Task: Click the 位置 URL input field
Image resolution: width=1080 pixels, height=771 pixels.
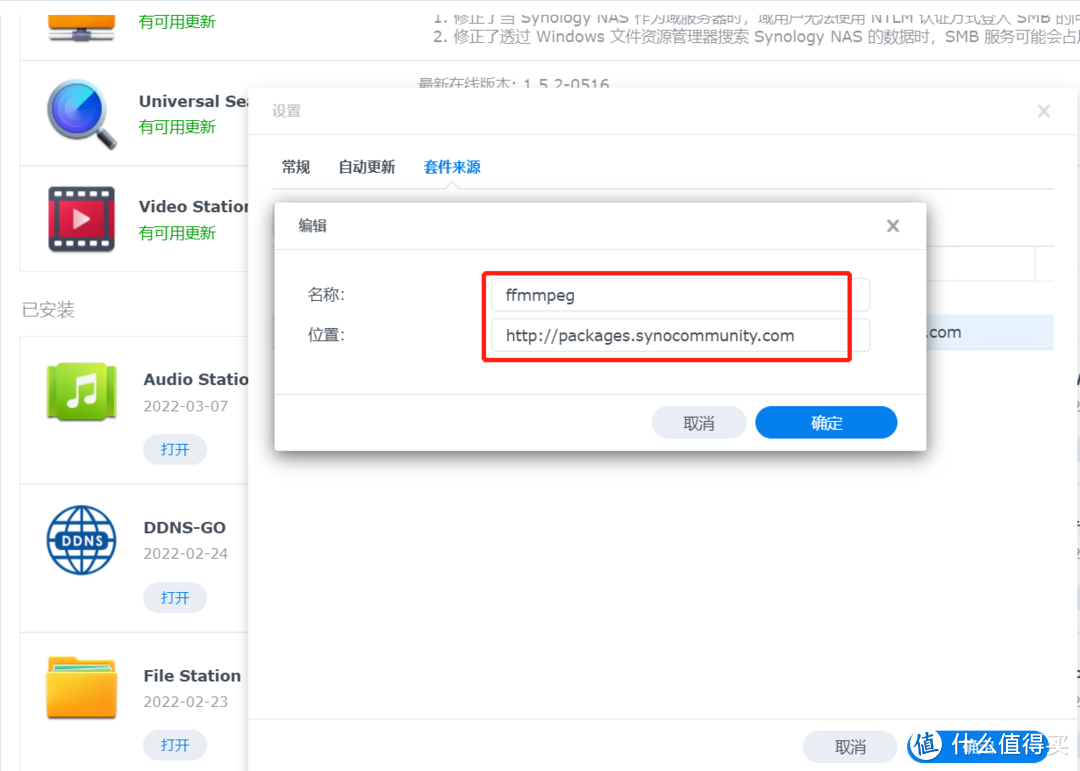Action: pyautogui.click(x=680, y=335)
